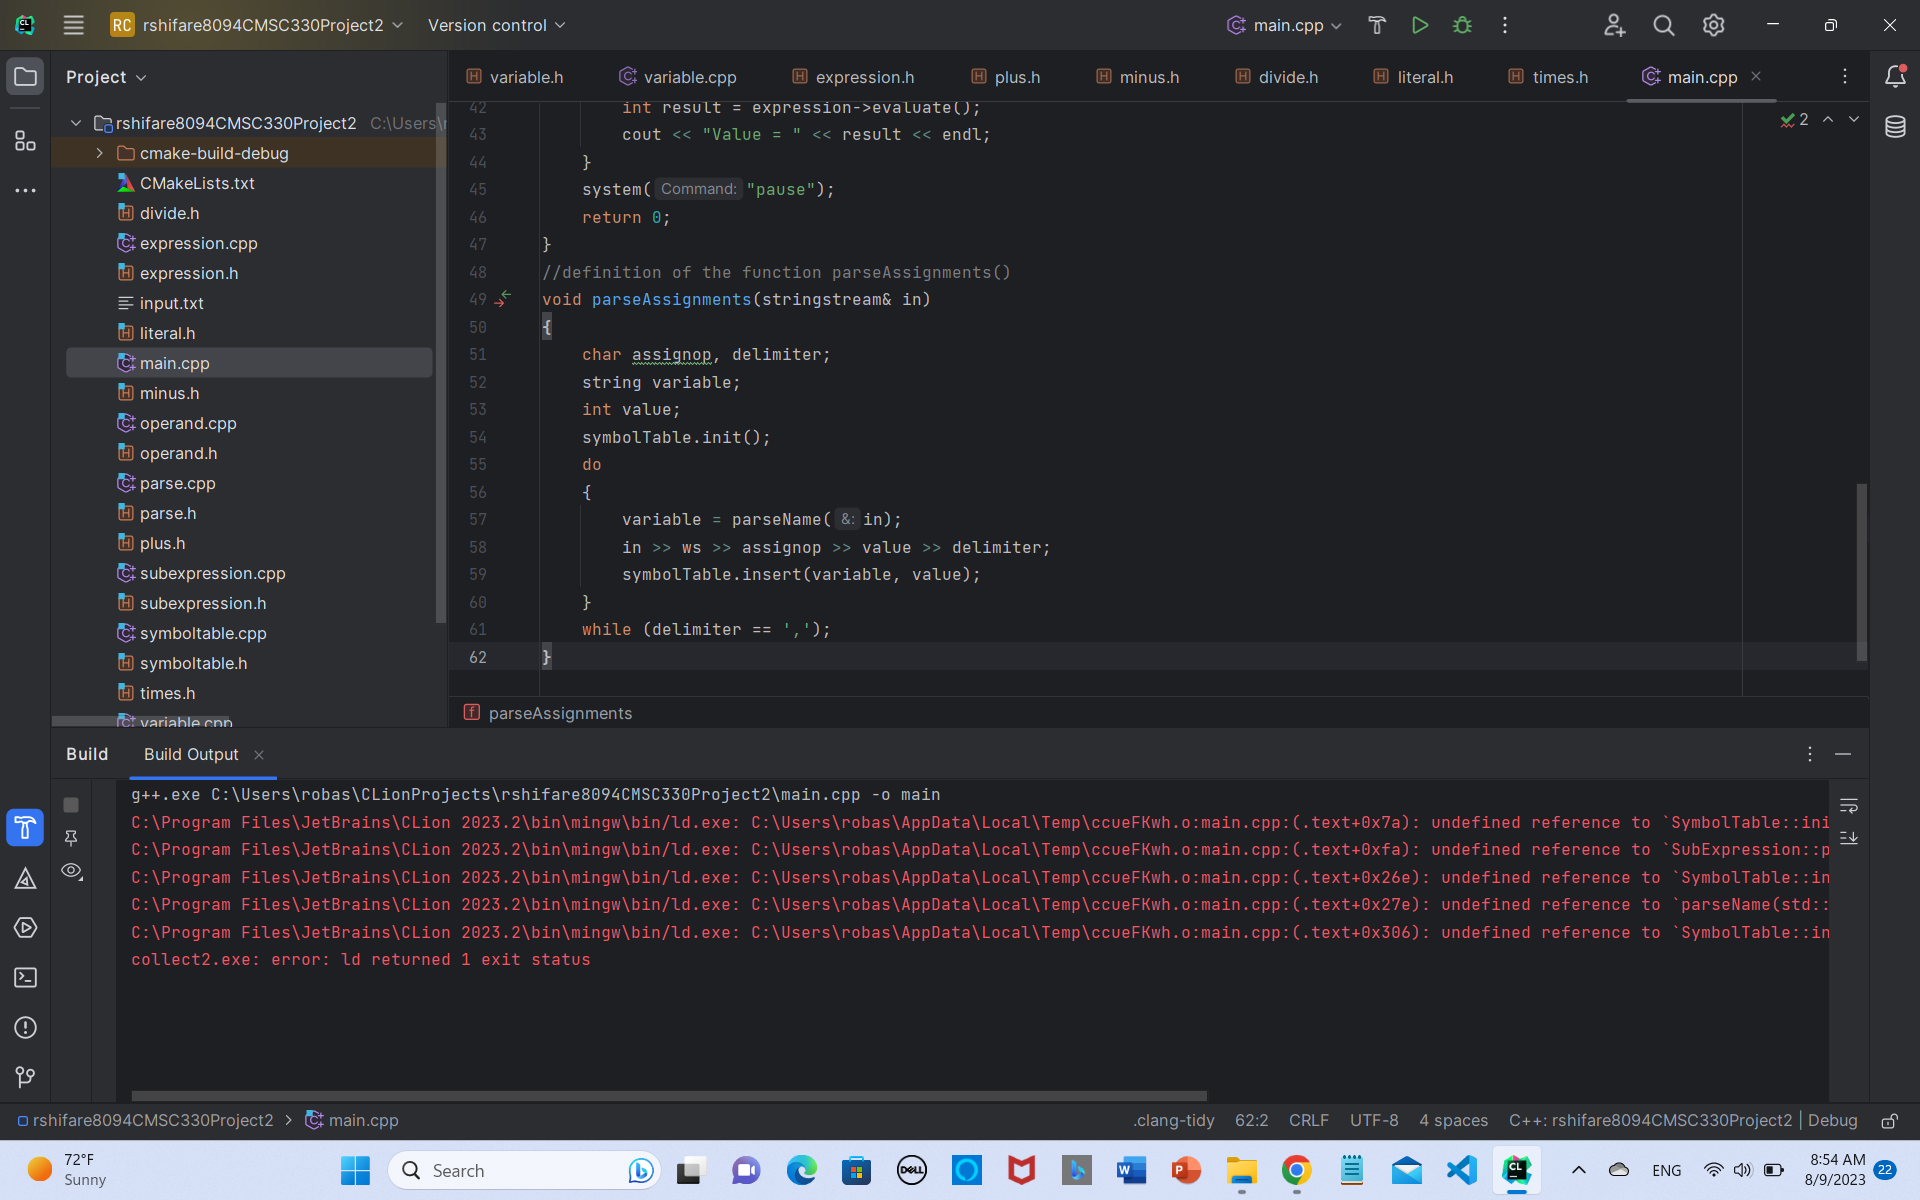
Task: Open Search Everywhere with the magnifier icon
Action: tap(1663, 25)
